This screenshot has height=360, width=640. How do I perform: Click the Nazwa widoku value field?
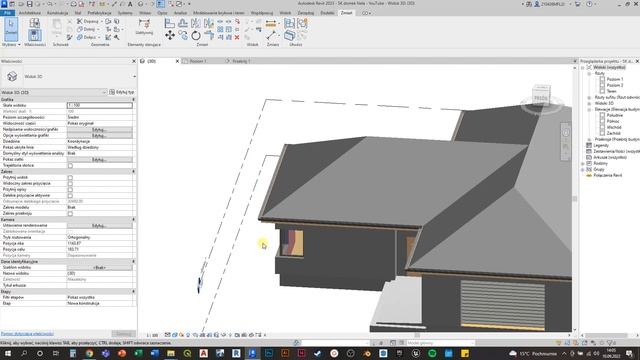100,273
